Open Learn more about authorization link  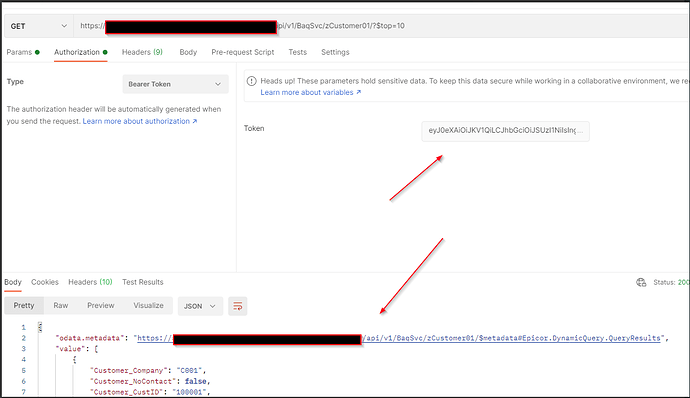(x=140, y=121)
